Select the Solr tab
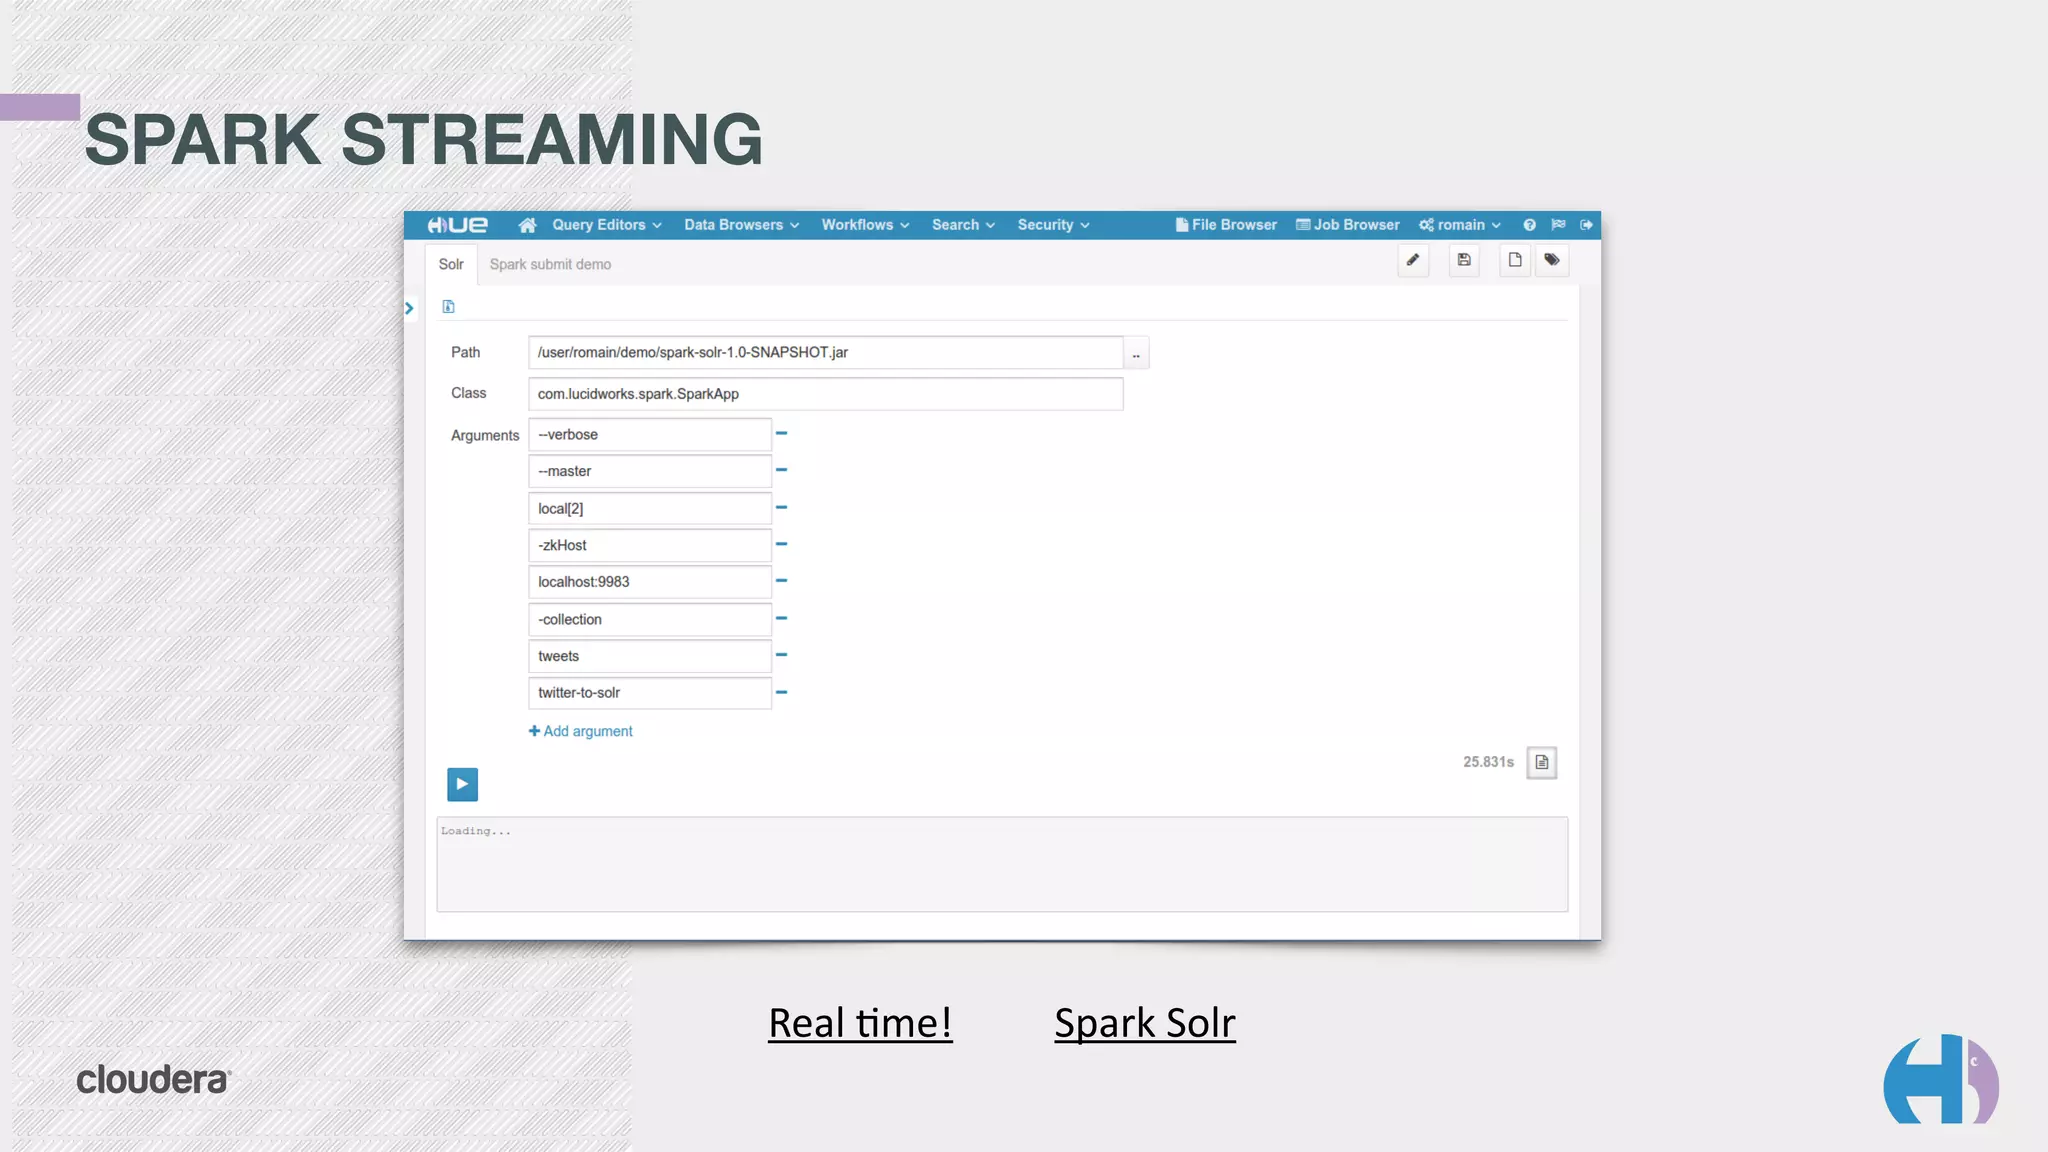Viewport: 2048px width, 1152px height. point(451,265)
